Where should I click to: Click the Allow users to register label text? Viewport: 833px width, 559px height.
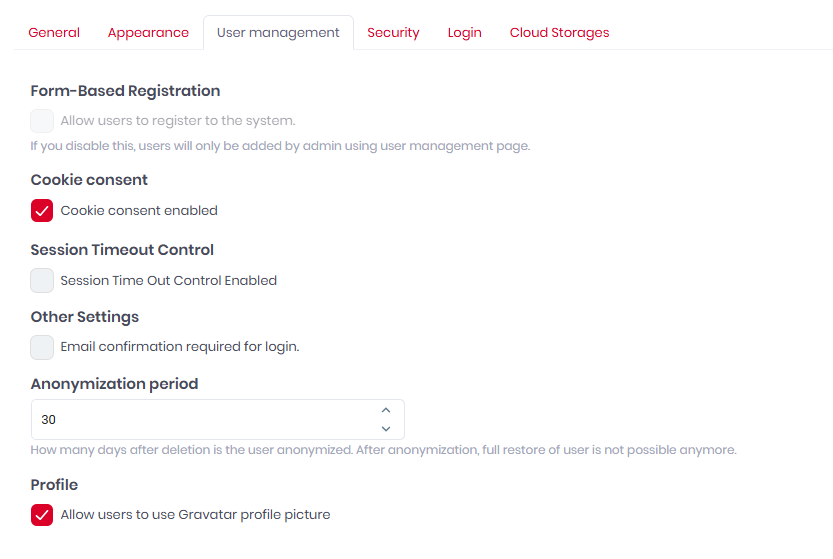(177, 121)
